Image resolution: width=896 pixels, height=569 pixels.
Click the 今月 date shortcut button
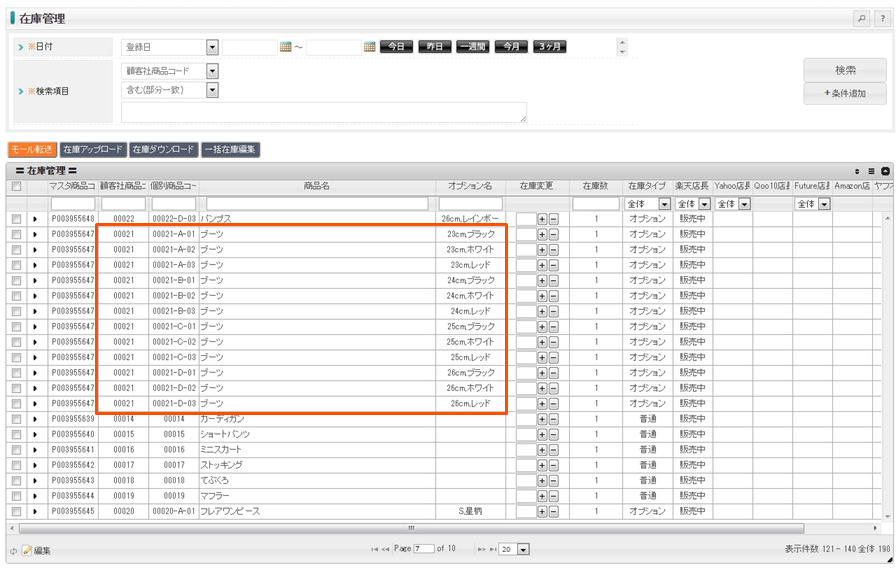click(510, 47)
